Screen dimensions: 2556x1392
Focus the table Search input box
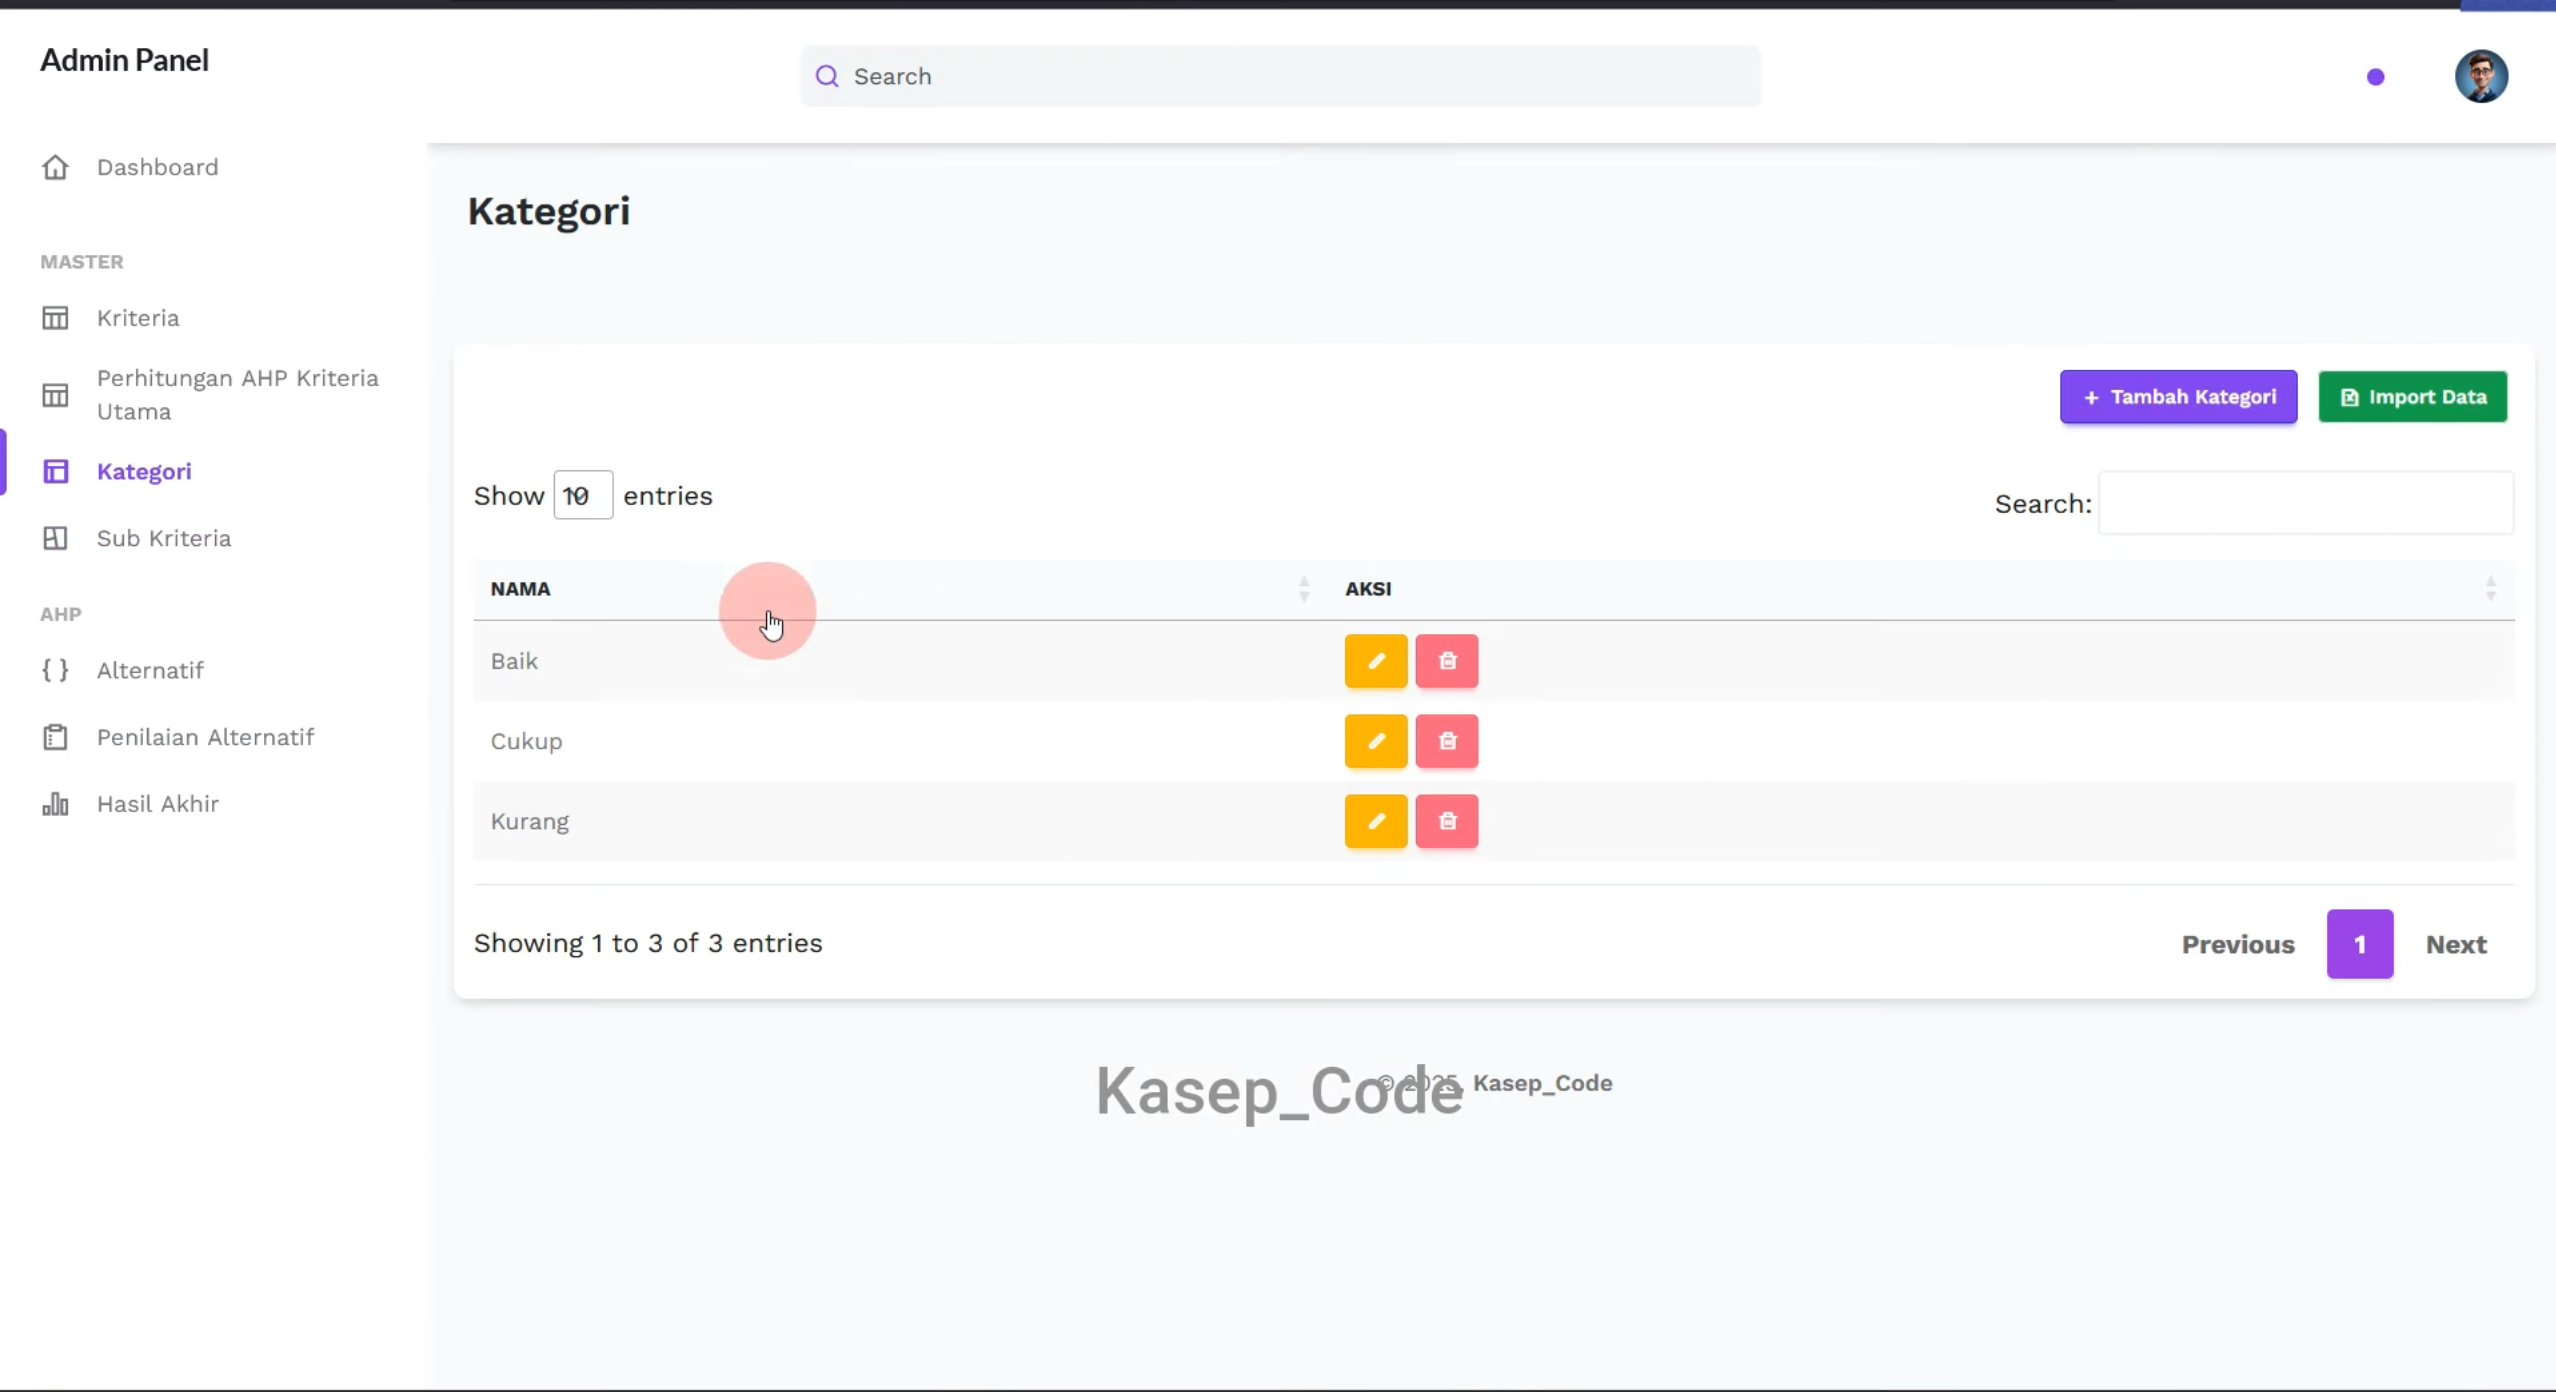coord(2306,503)
